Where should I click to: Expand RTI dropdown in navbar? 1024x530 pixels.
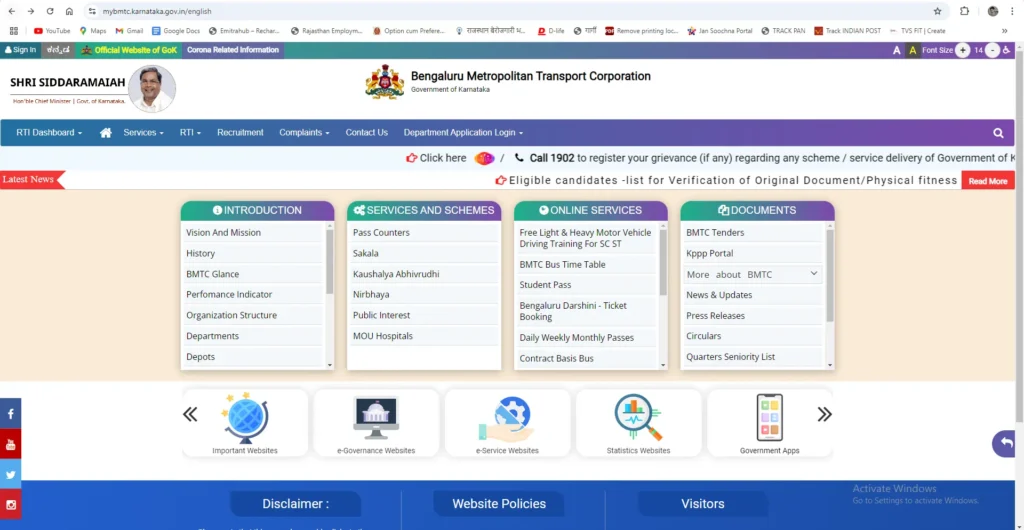pos(190,132)
